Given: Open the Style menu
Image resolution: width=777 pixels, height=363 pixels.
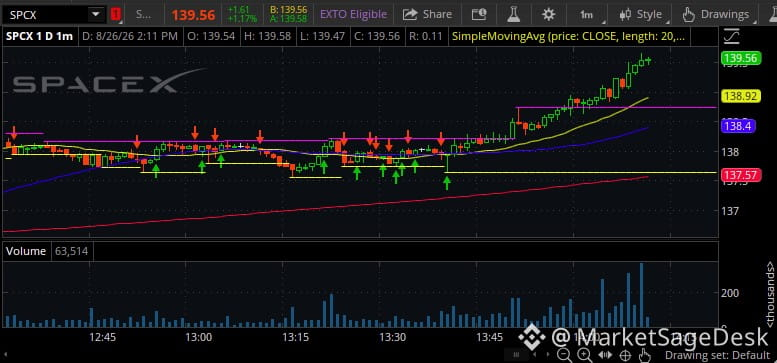Looking at the screenshot, I should (x=640, y=14).
